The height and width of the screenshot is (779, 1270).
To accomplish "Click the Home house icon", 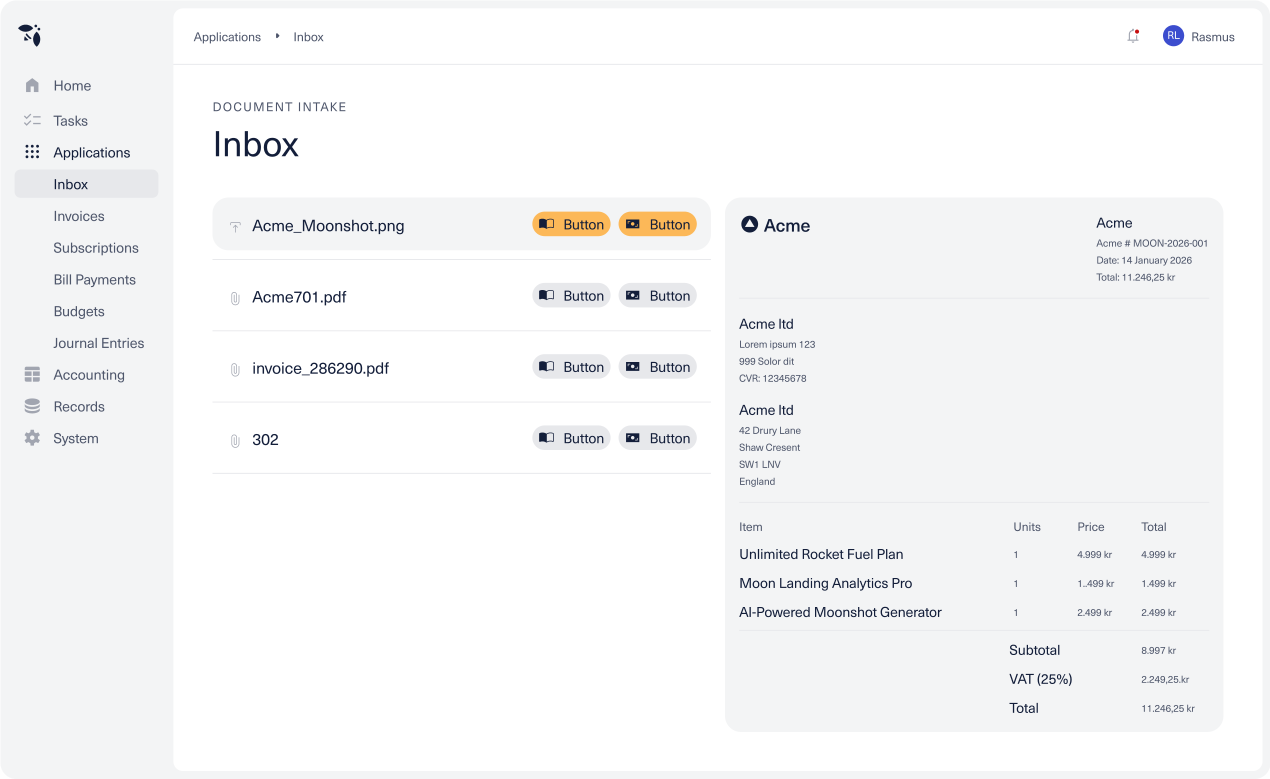I will (32, 86).
